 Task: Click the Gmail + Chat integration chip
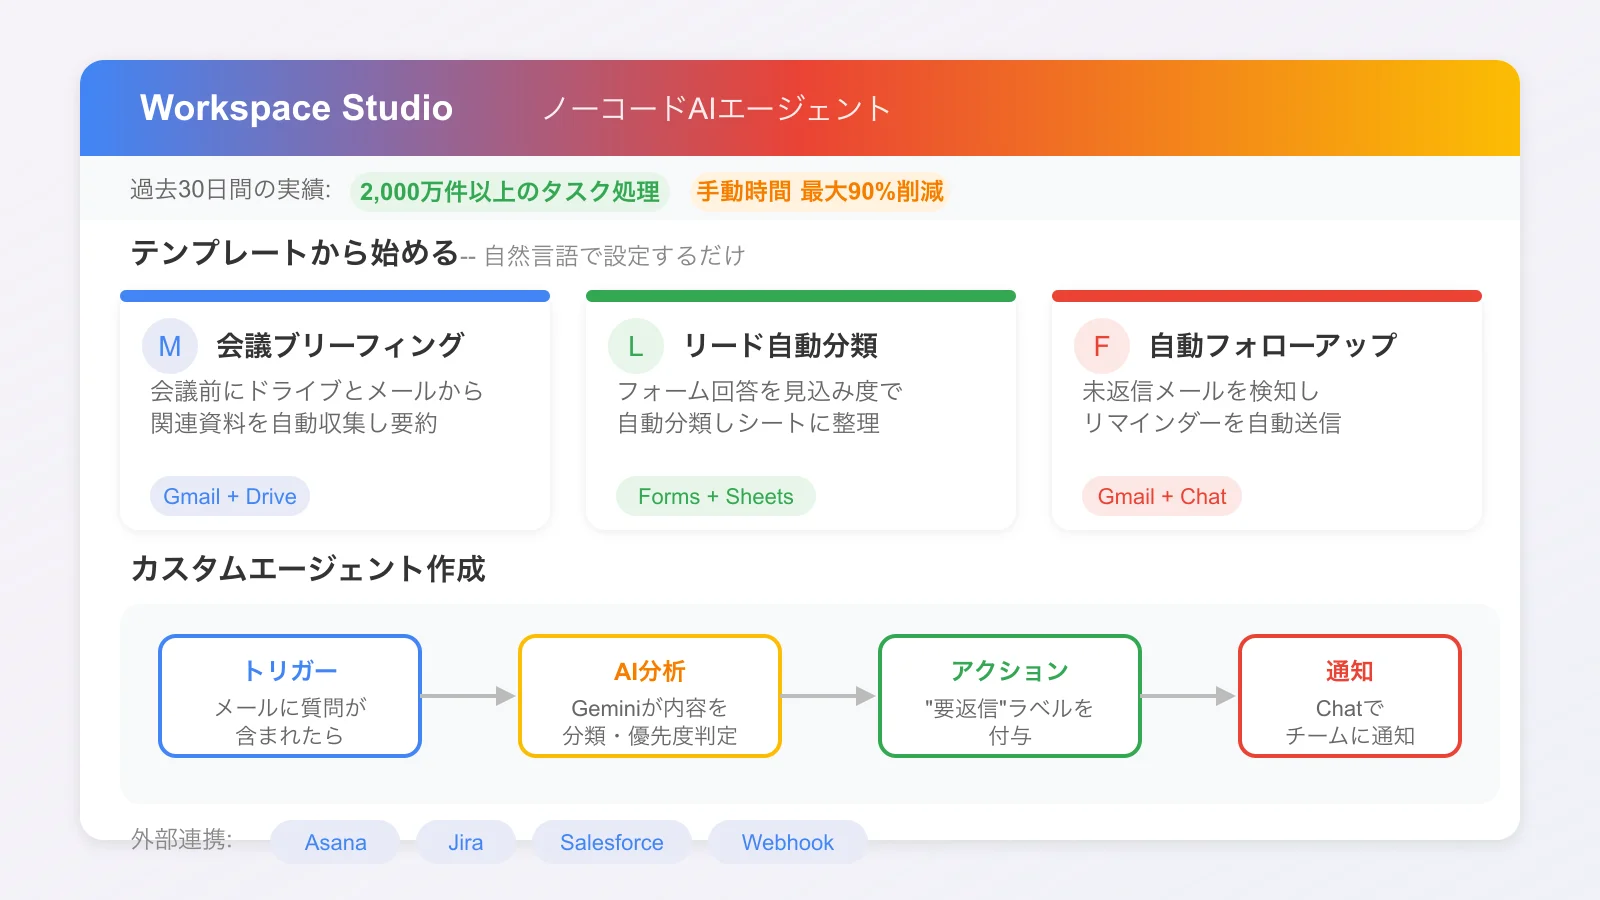(1161, 496)
